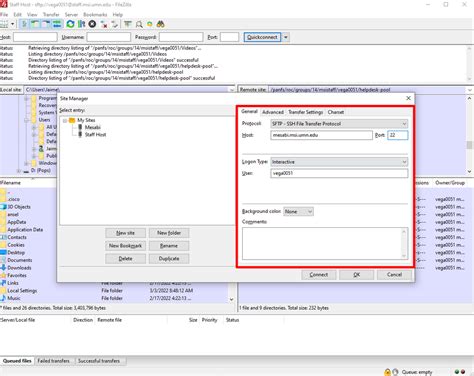The image size is (474, 376).
Task: Open the Edit menu
Action: click(x=17, y=15)
